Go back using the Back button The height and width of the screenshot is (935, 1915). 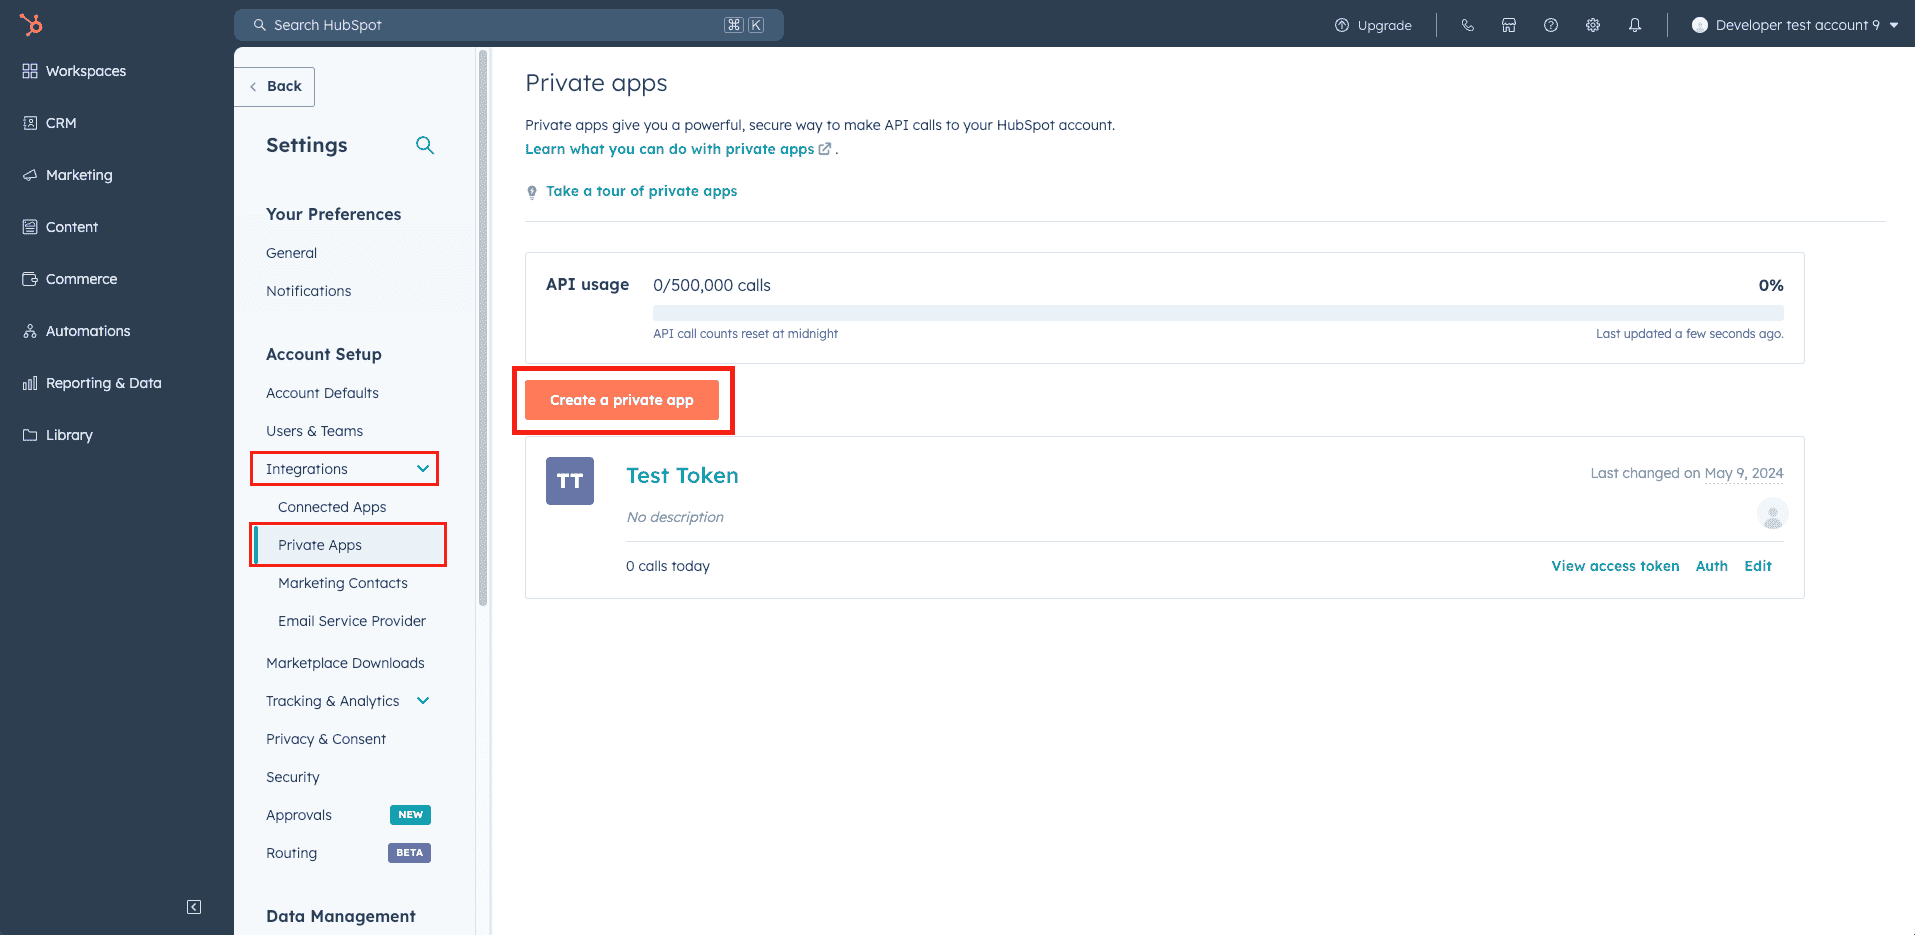click(275, 87)
